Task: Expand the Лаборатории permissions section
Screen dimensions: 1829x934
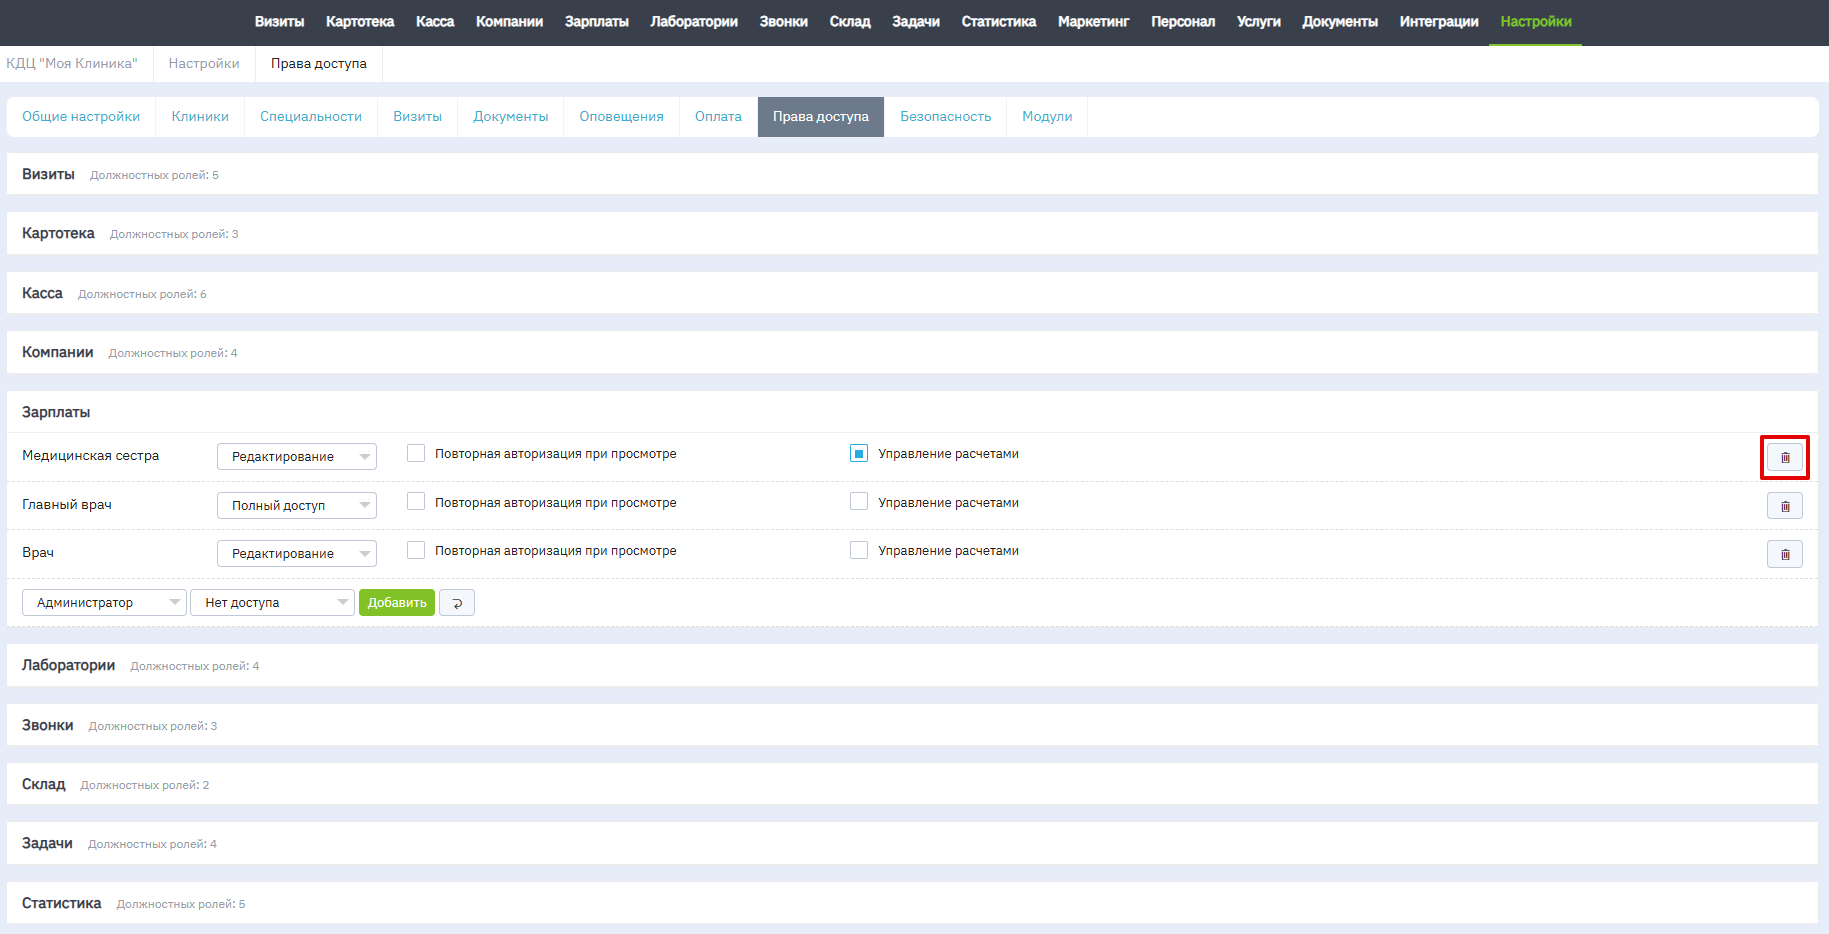Action: point(69,666)
